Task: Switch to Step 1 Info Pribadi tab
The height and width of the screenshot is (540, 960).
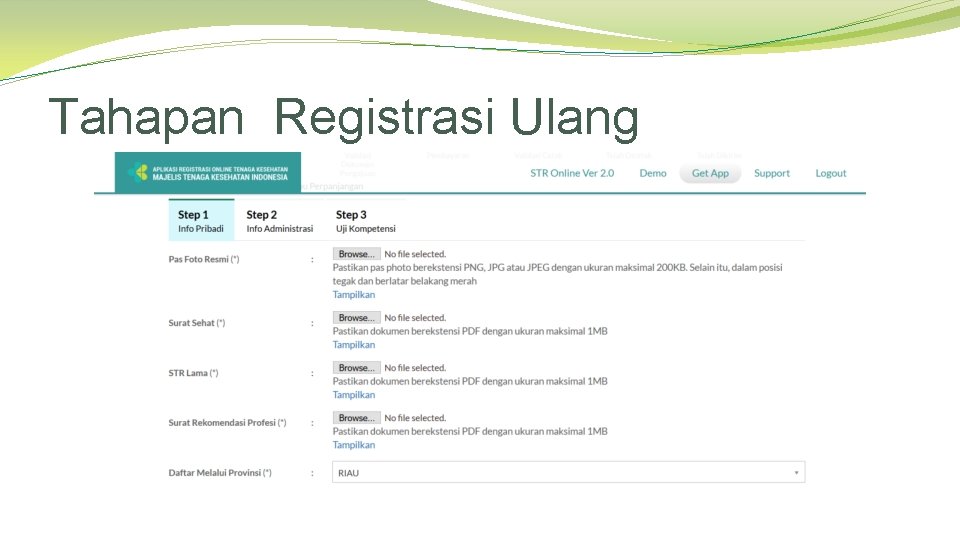Action: click(201, 220)
